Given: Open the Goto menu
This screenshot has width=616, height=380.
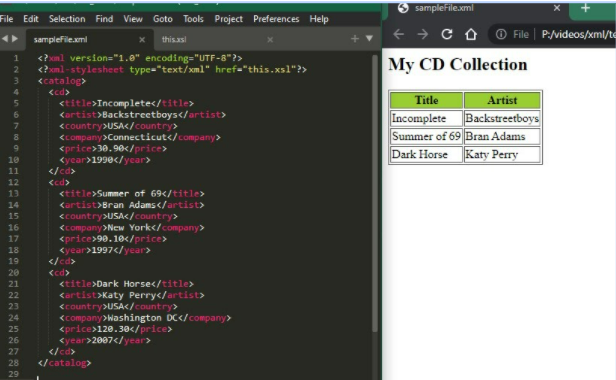Looking at the screenshot, I should pos(163,19).
